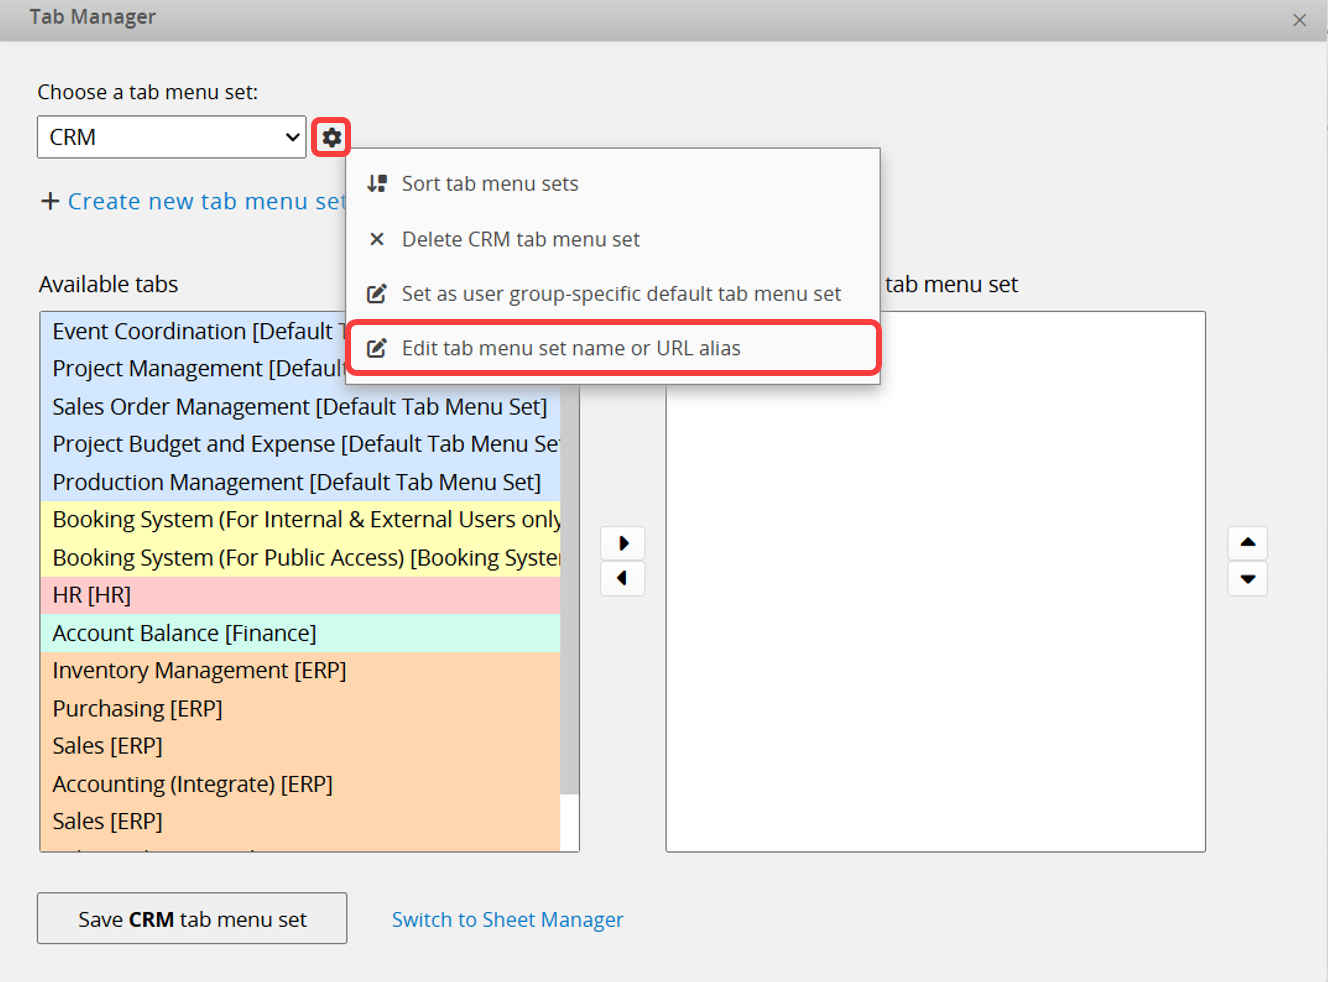This screenshot has height=982, width=1328.
Task: Click the plus icon for new tab menu set
Action: 50,202
